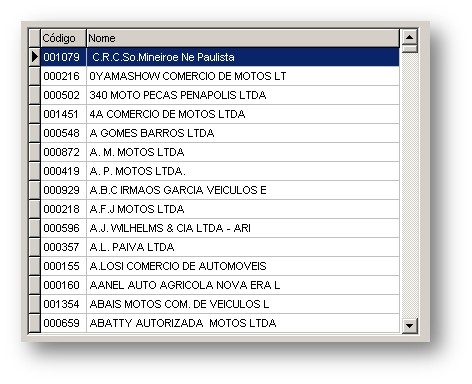Click the code cell 000218

pyautogui.click(x=63, y=209)
